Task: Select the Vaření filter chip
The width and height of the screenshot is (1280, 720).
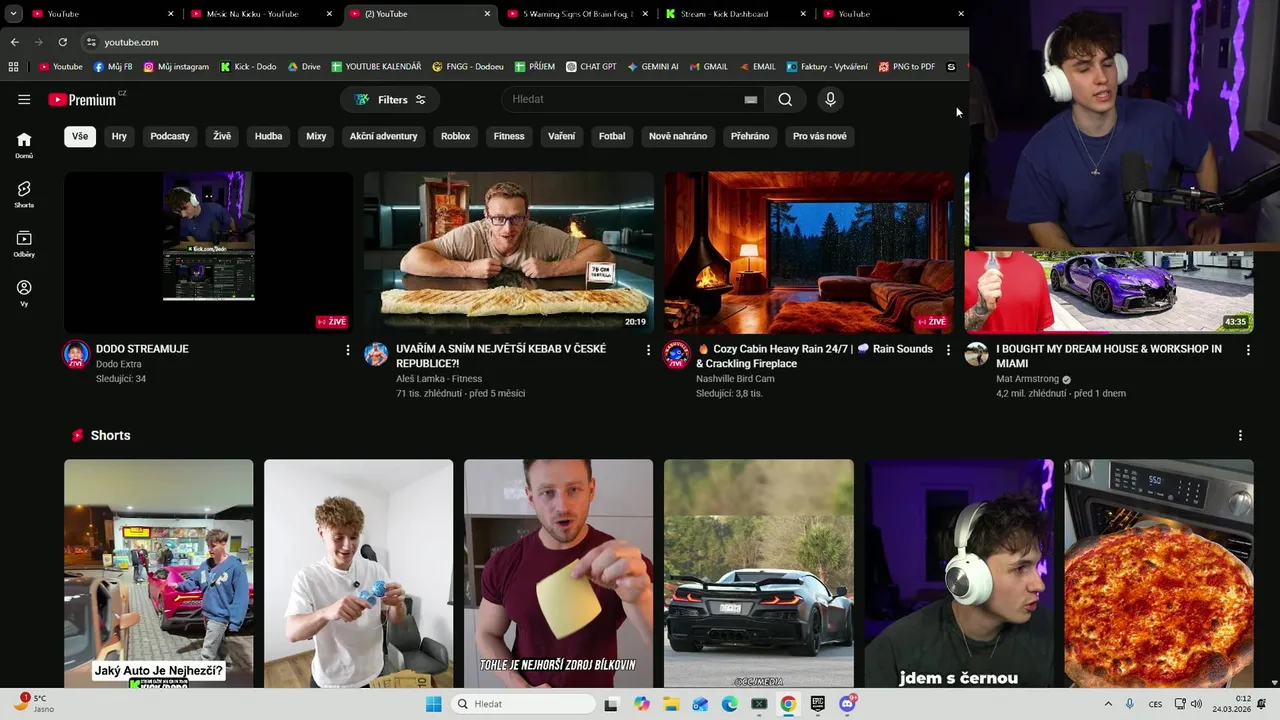Action: [x=562, y=136]
